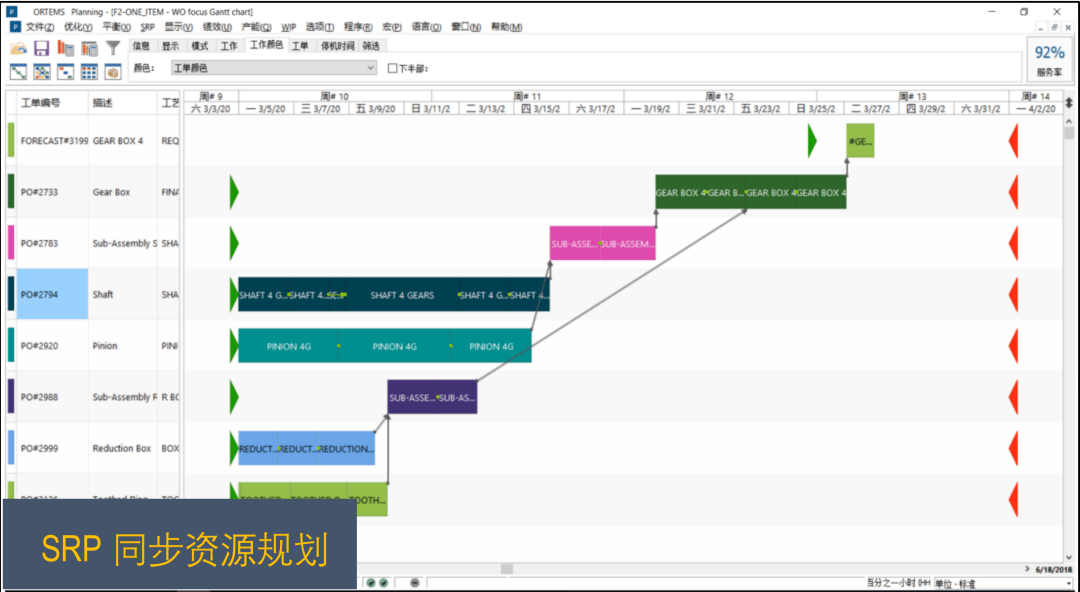This screenshot has height=592, width=1080.
Task: Click the red end marker of FORECAST#3199 row
Action: tap(1013, 141)
